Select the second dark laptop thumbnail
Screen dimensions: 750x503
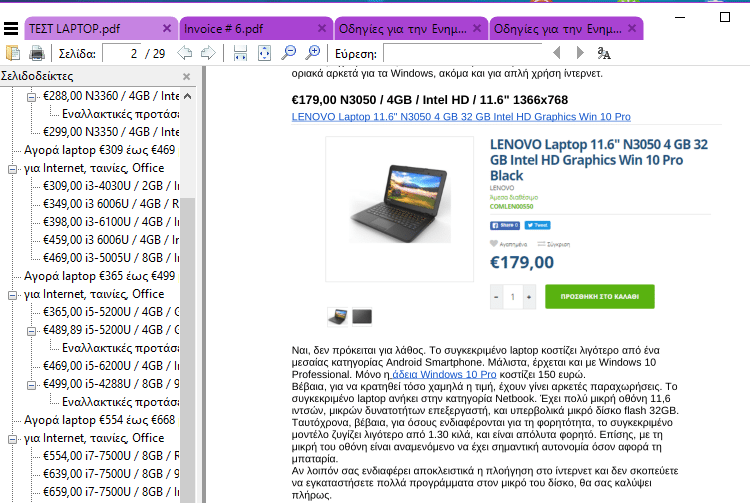tap(362, 316)
